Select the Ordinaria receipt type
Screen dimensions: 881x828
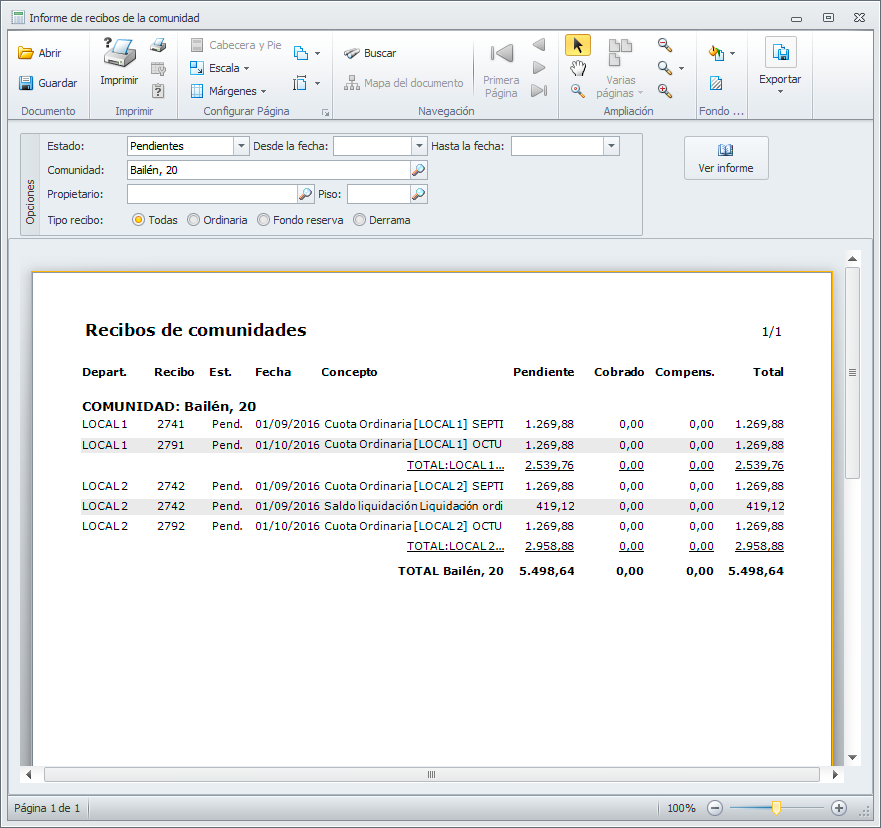coord(194,220)
